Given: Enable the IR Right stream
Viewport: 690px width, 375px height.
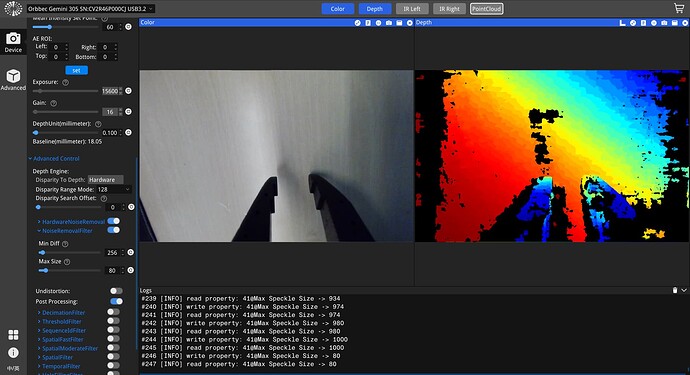Looking at the screenshot, I should pyautogui.click(x=449, y=9).
